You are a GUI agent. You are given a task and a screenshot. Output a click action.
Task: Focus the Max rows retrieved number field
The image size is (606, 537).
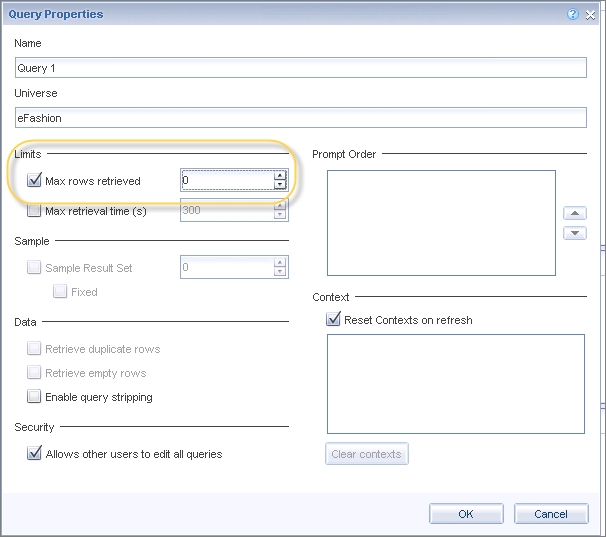coord(226,181)
